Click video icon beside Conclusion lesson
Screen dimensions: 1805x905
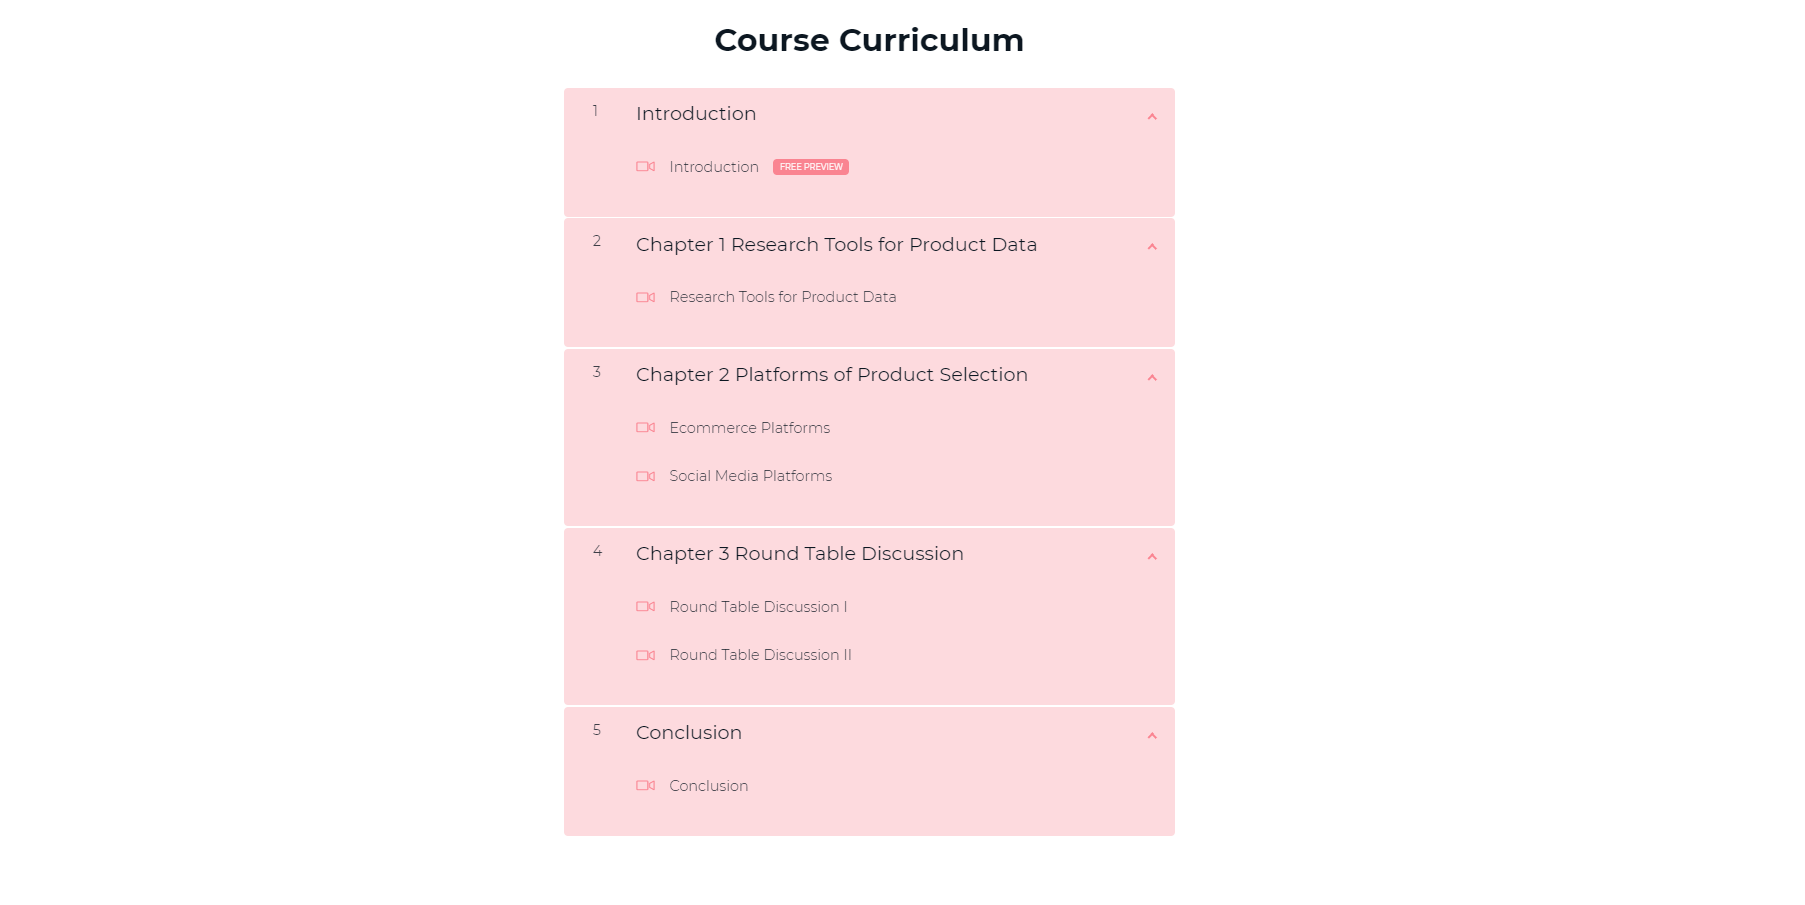coord(646,786)
